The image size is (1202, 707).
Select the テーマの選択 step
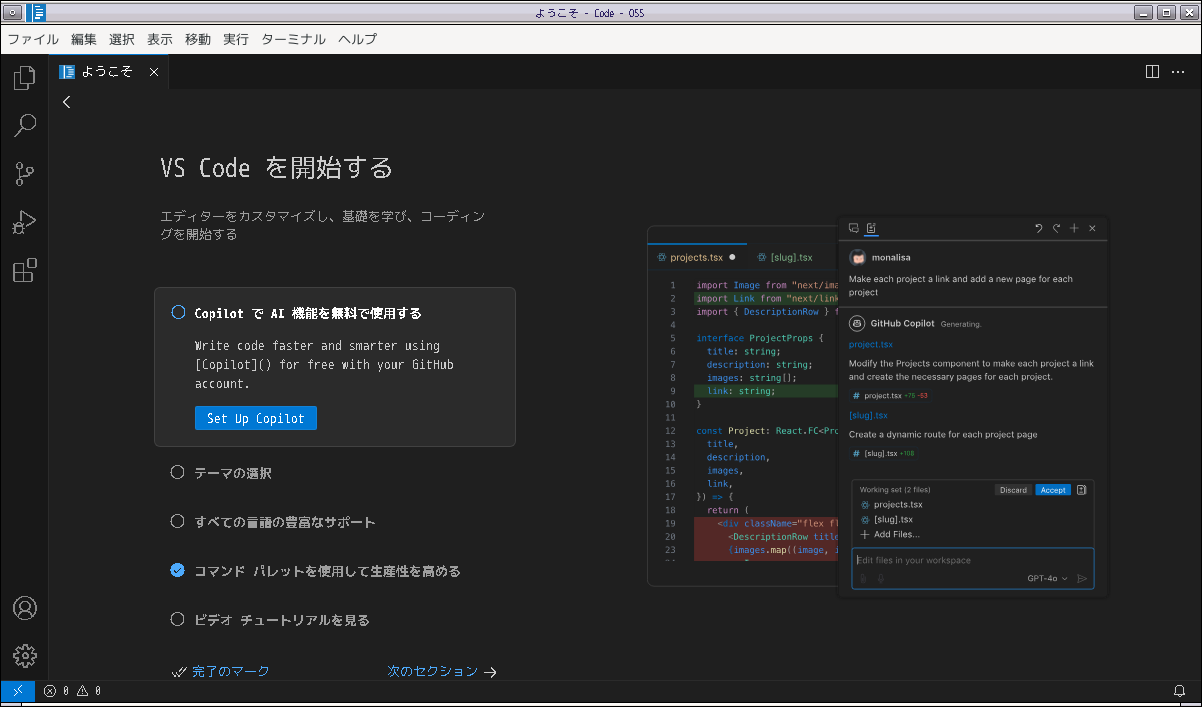334,473
